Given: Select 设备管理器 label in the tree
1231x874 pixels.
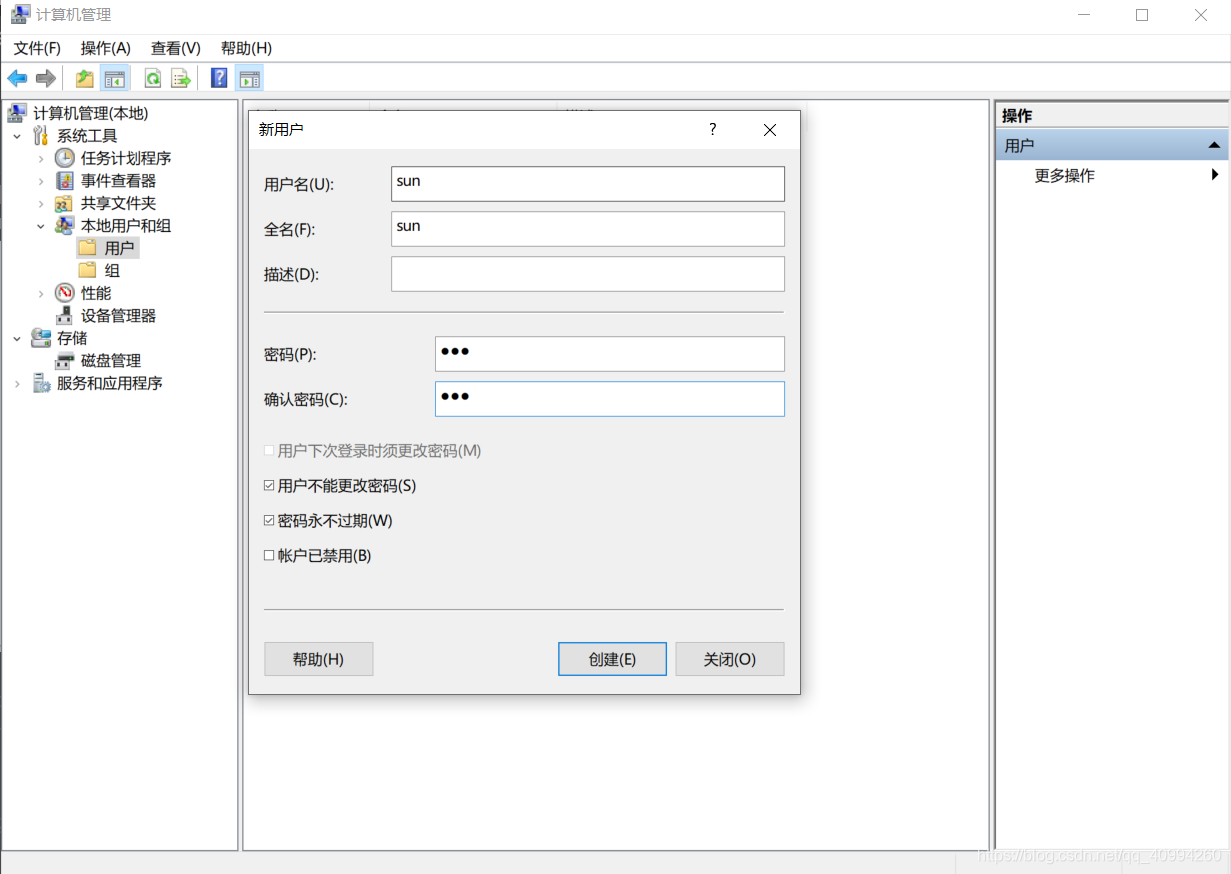Looking at the screenshot, I should pyautogui.click(x=119, y=316).
